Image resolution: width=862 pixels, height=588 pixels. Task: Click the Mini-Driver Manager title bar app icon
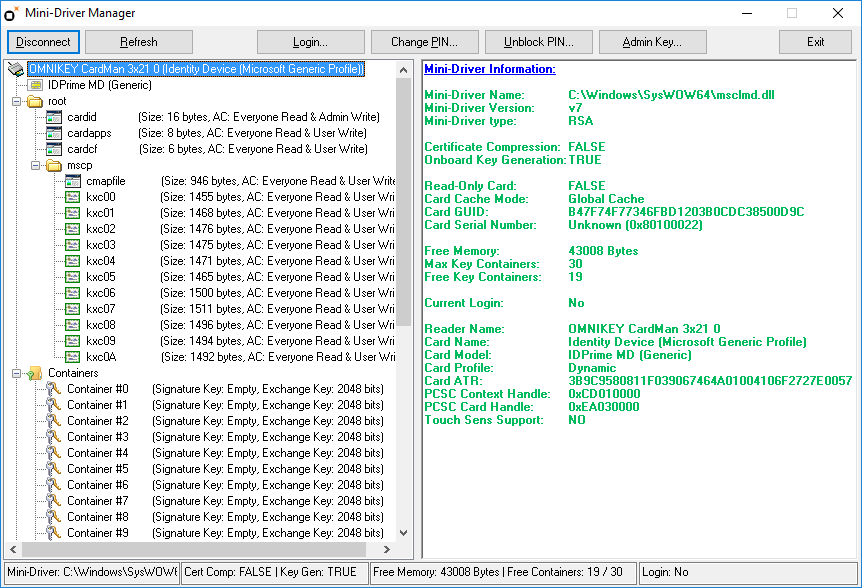click(12, 13)
